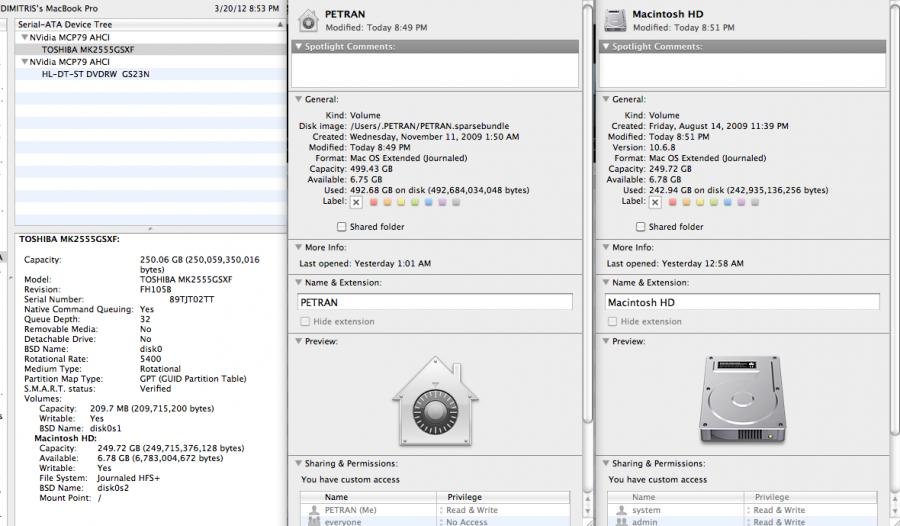Apply gray label to Macintosh HD
The height and width of the screenshot is (526, 900).
(x=755, y=202)
